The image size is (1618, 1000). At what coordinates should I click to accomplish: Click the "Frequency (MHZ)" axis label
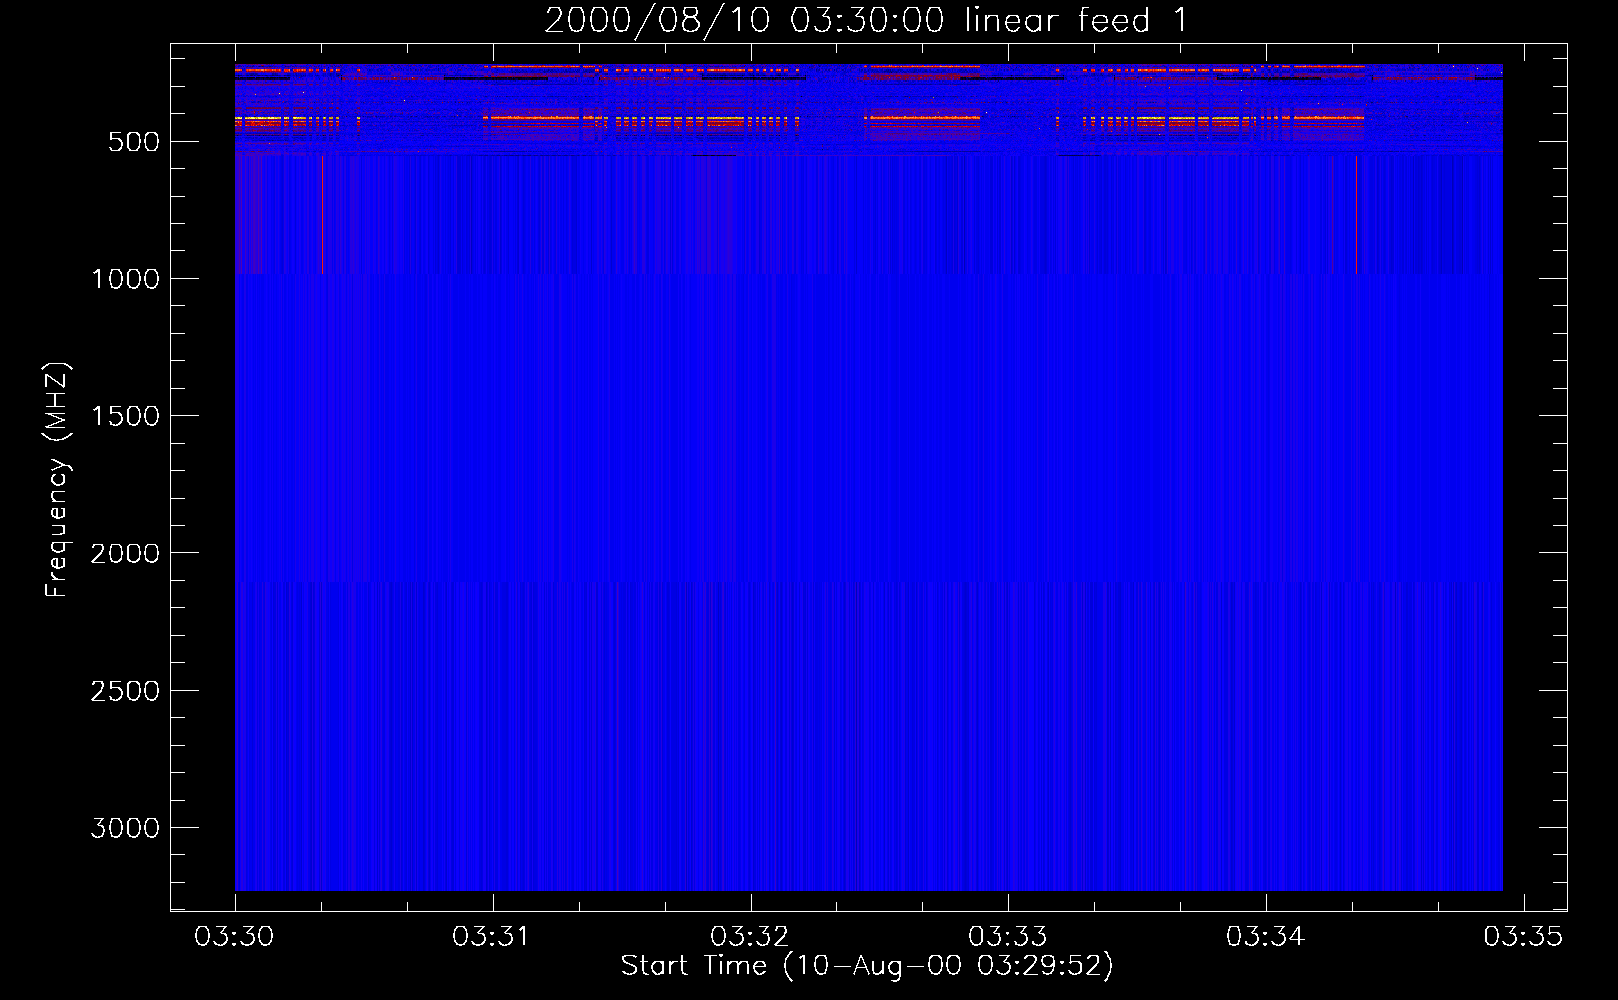(x=58, y=480)
